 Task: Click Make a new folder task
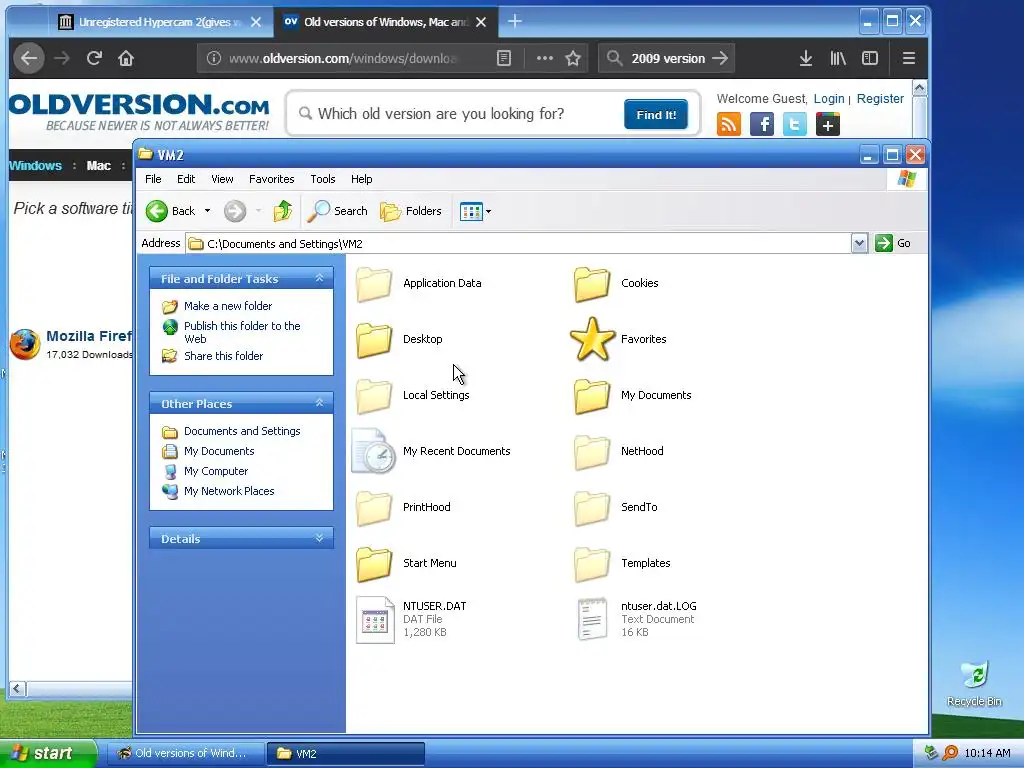coord(228,306)
